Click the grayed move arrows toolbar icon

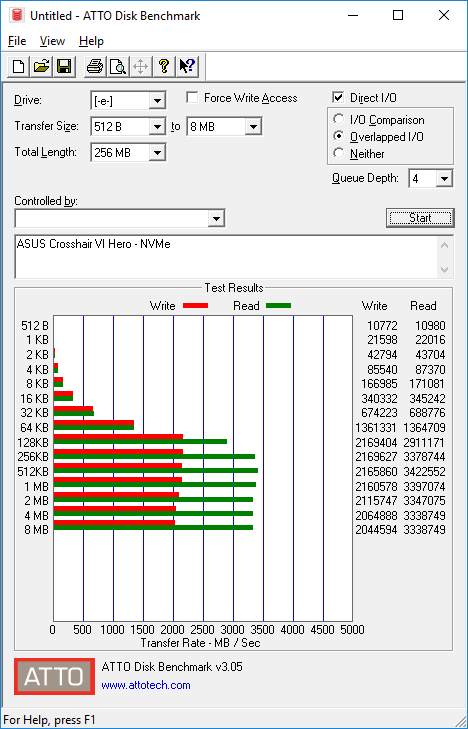click(x=140, y=66)
